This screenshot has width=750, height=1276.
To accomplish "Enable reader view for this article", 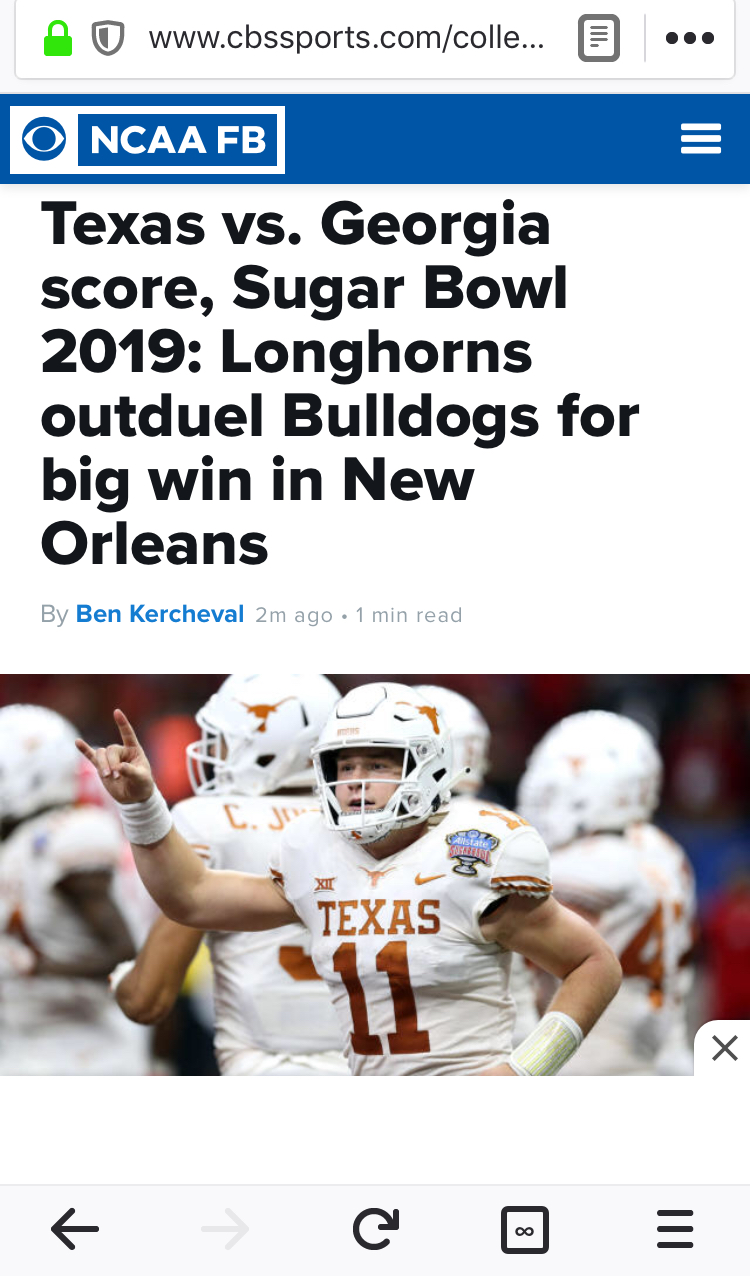I will click(x=599, y=39).
